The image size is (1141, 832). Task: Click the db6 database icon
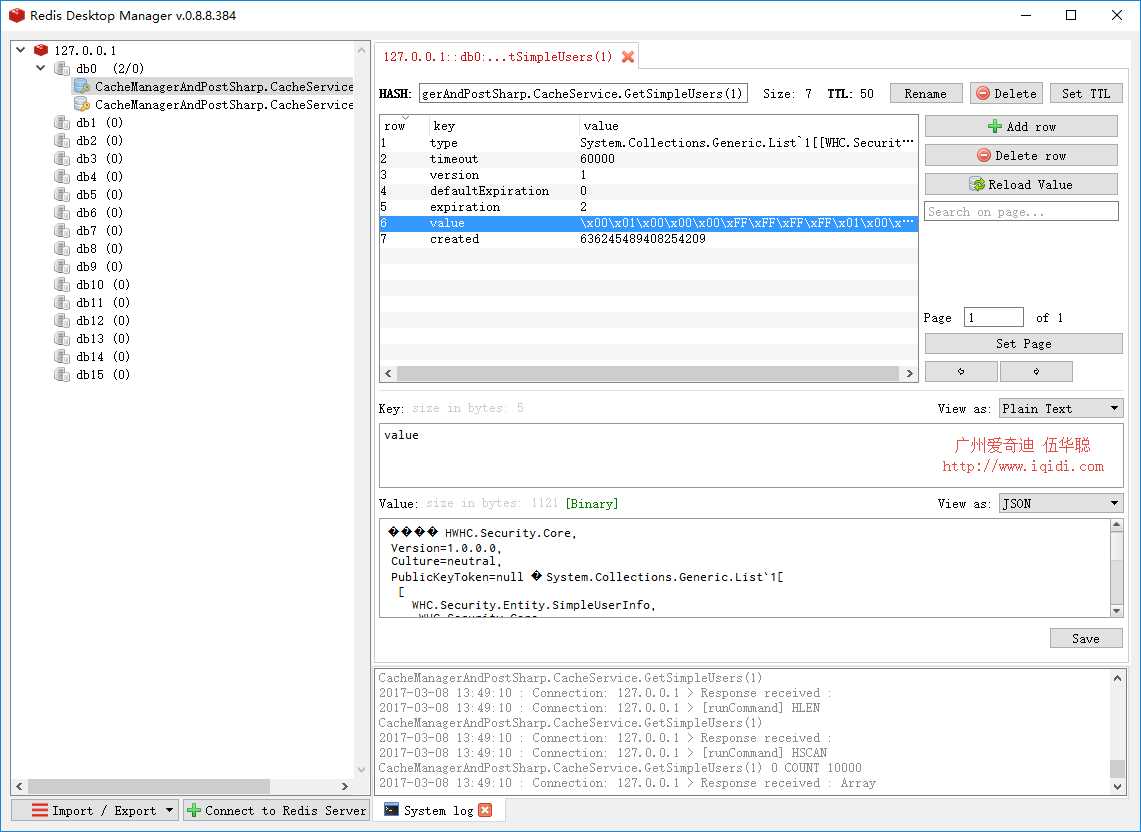(x=63, y=213)
